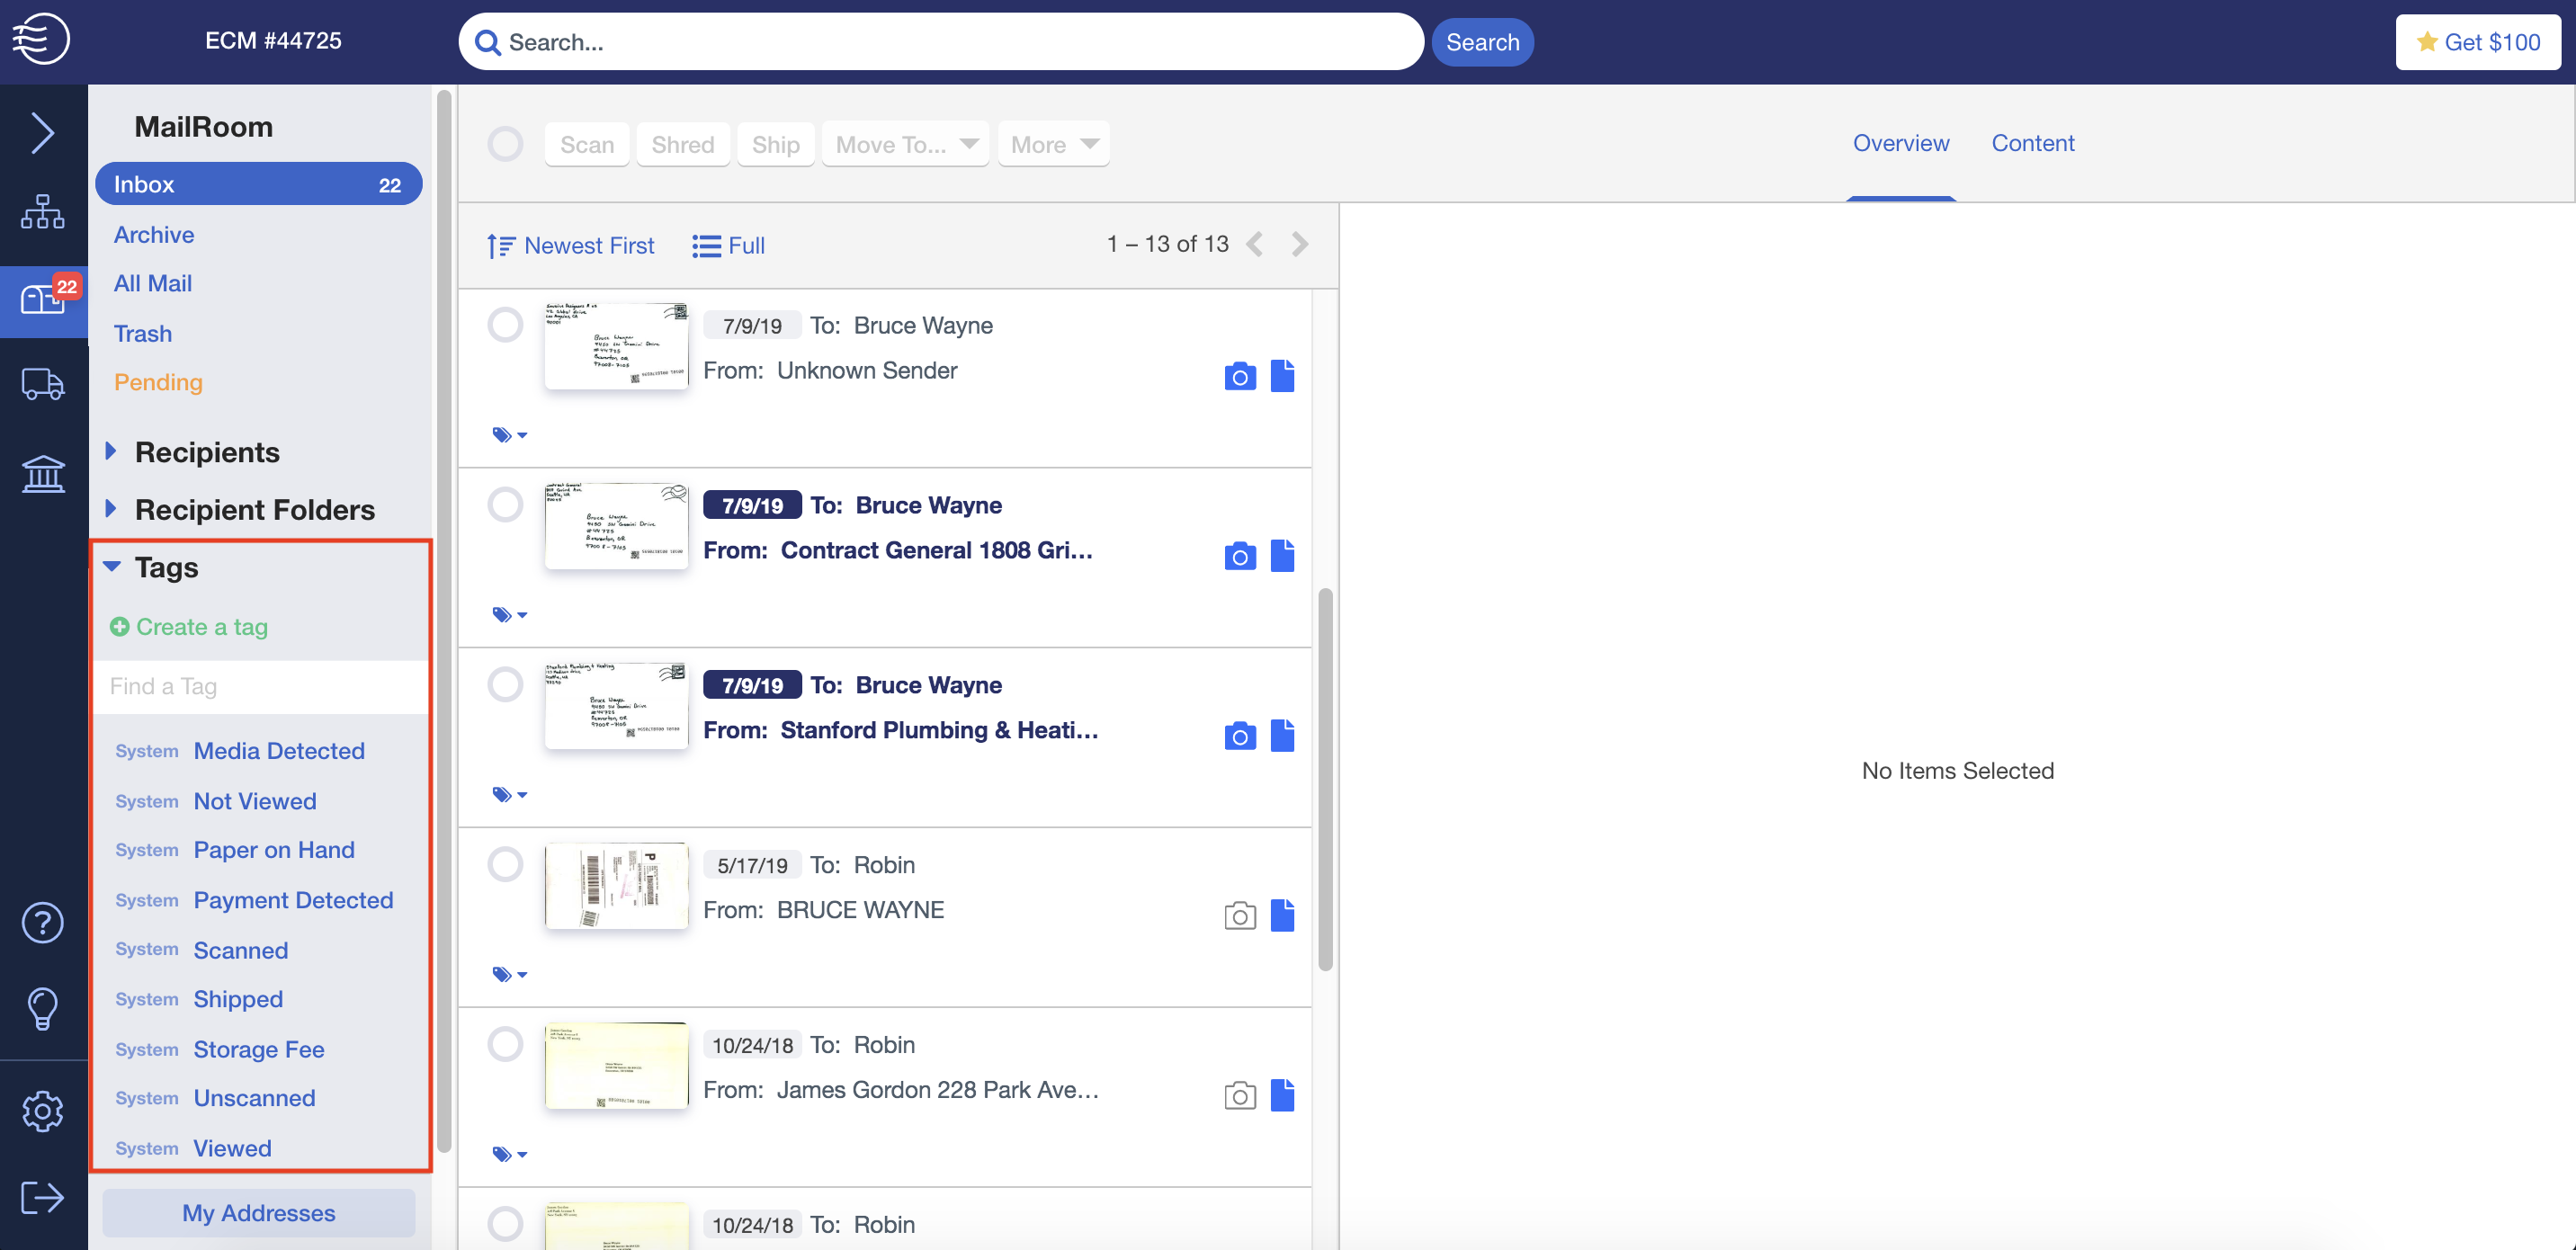This screenshot has width=2576, height=1250.
Task: Open the More actions dropdown
Action: (x=1054, y=145)
